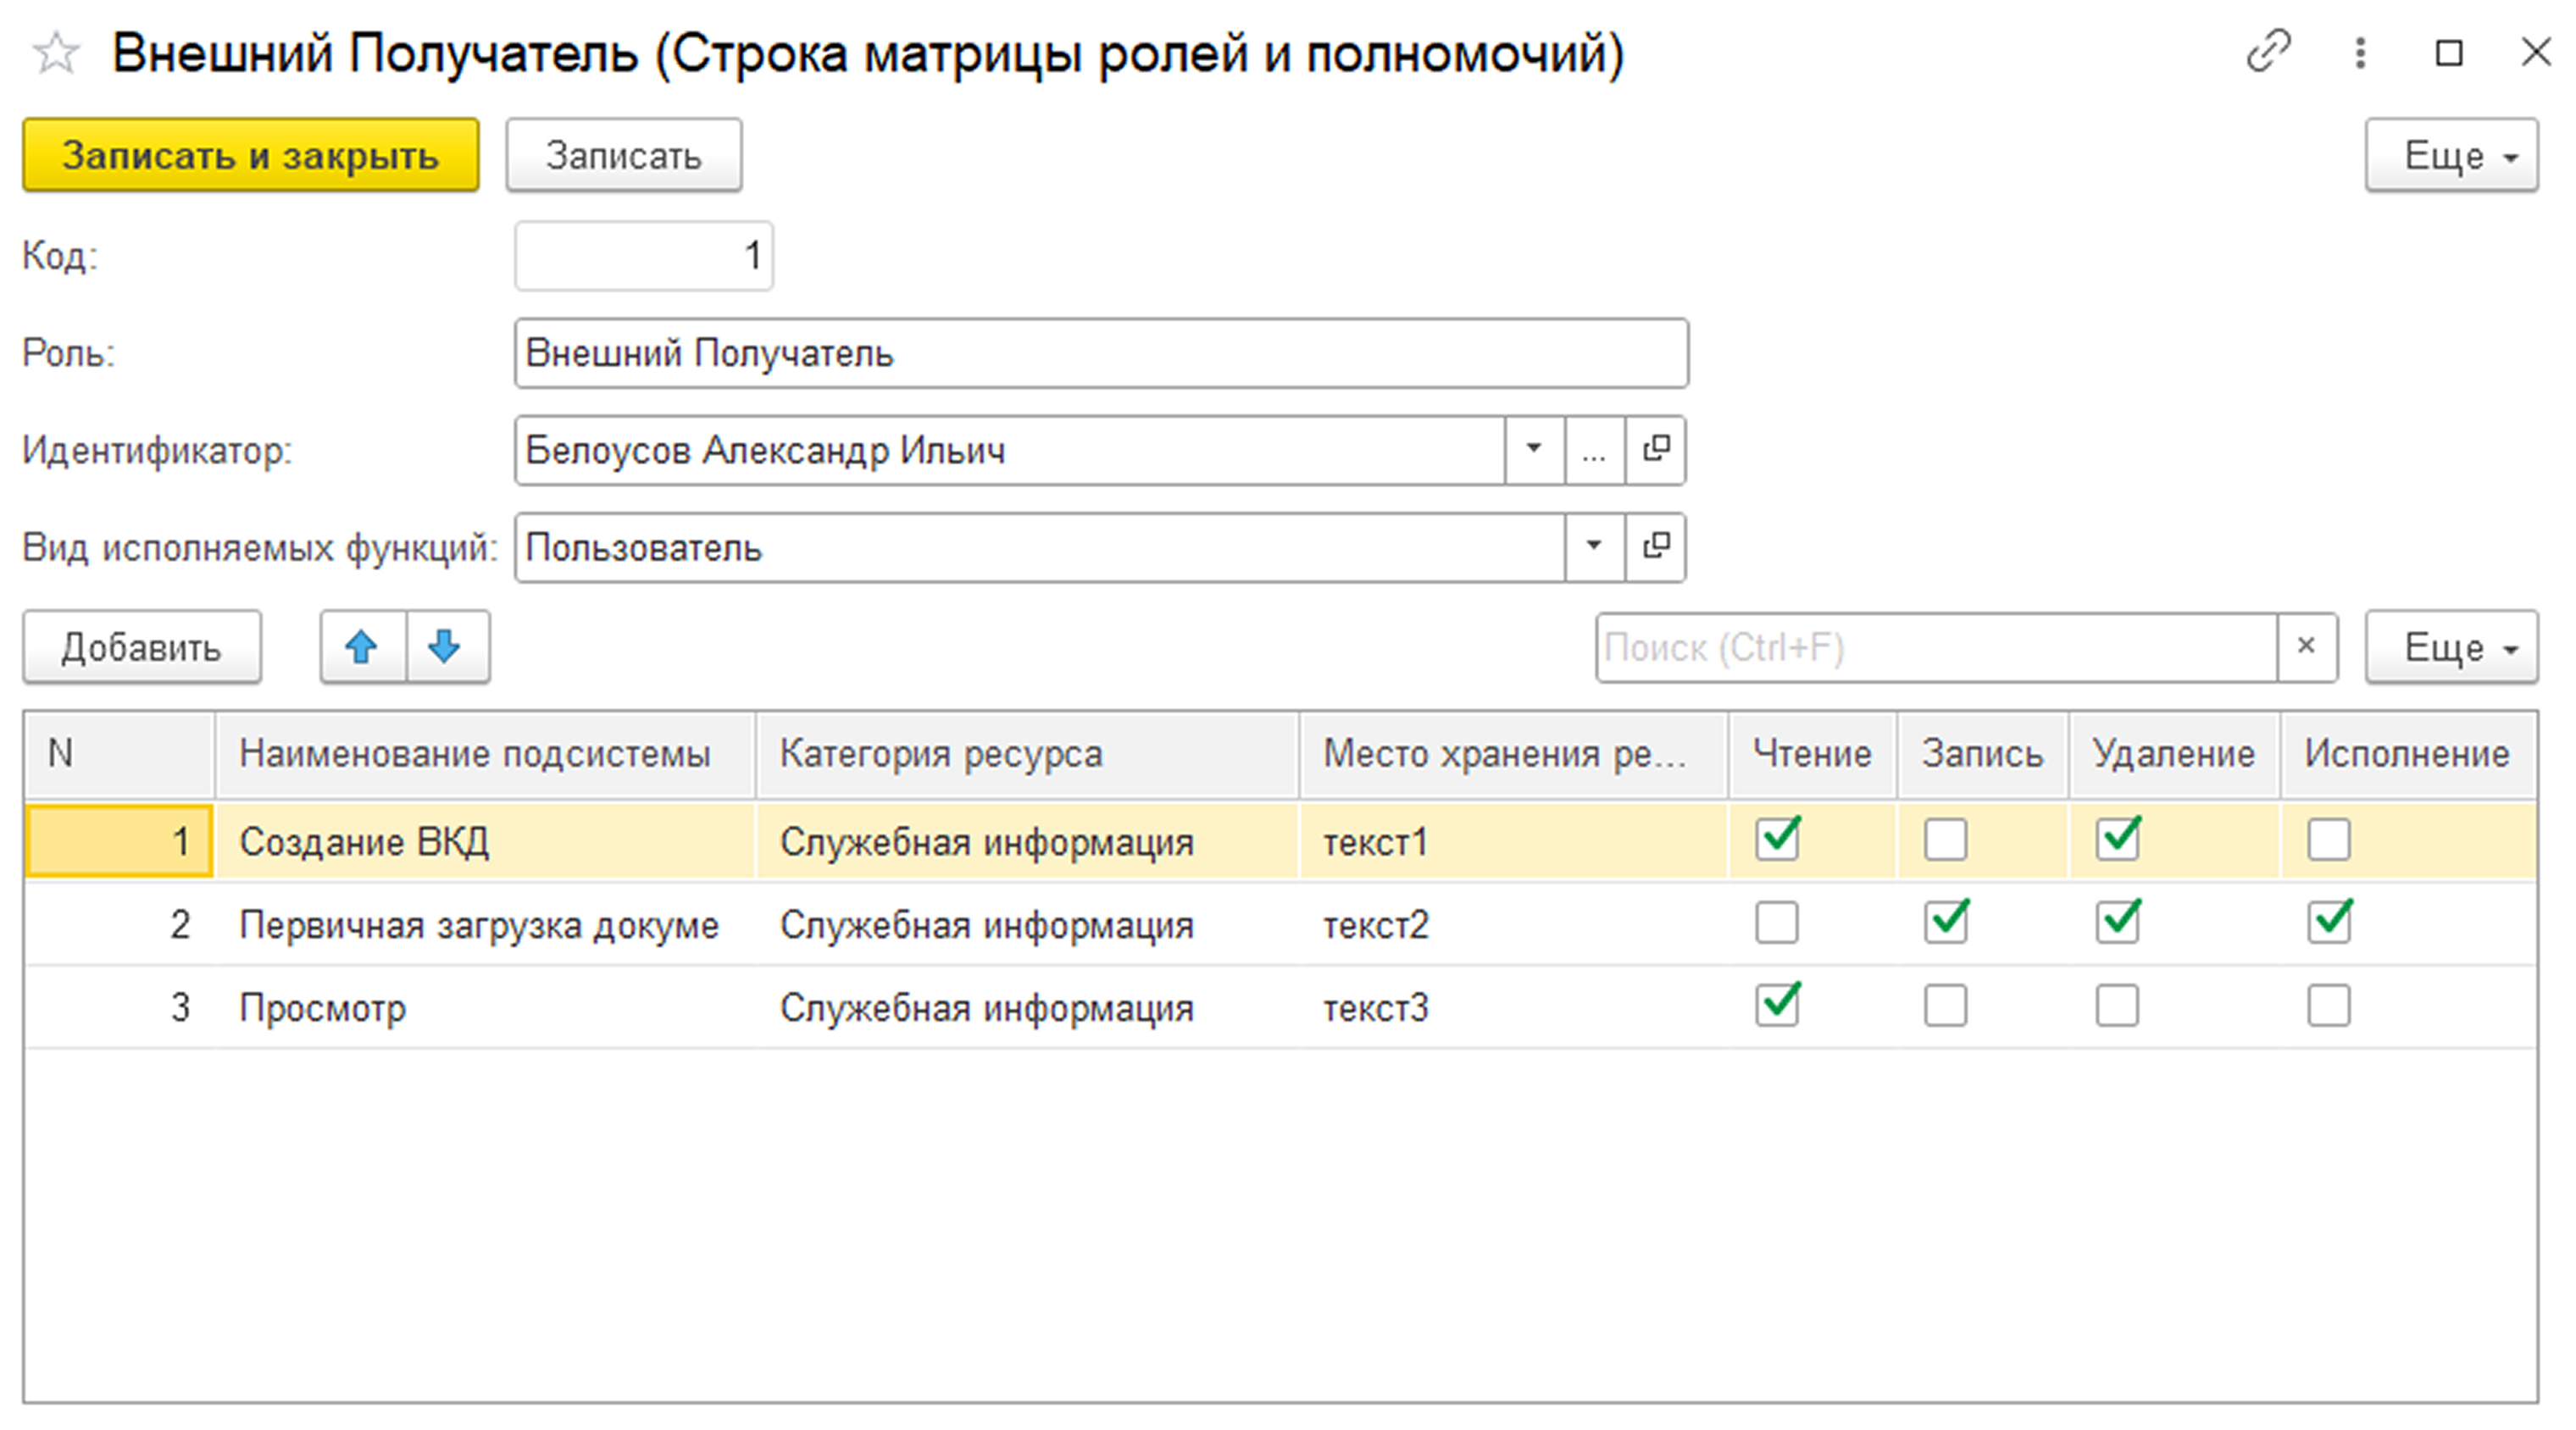Expand the Идентификатор dropdown list
This screenshot has height=1430, width=2576.
(1533, 451)
